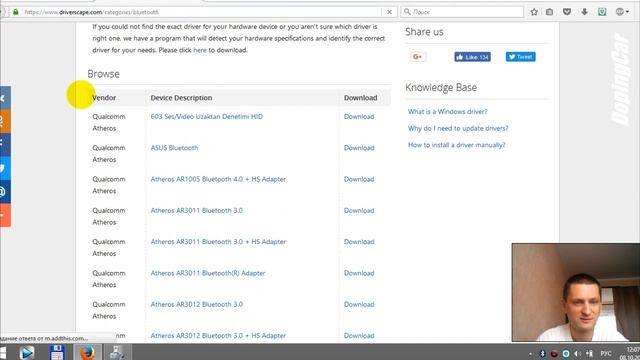The image size is (640, 360).
Task: Open the gray extension dropdown in toolbar
Action: click(x=622, y=12)
